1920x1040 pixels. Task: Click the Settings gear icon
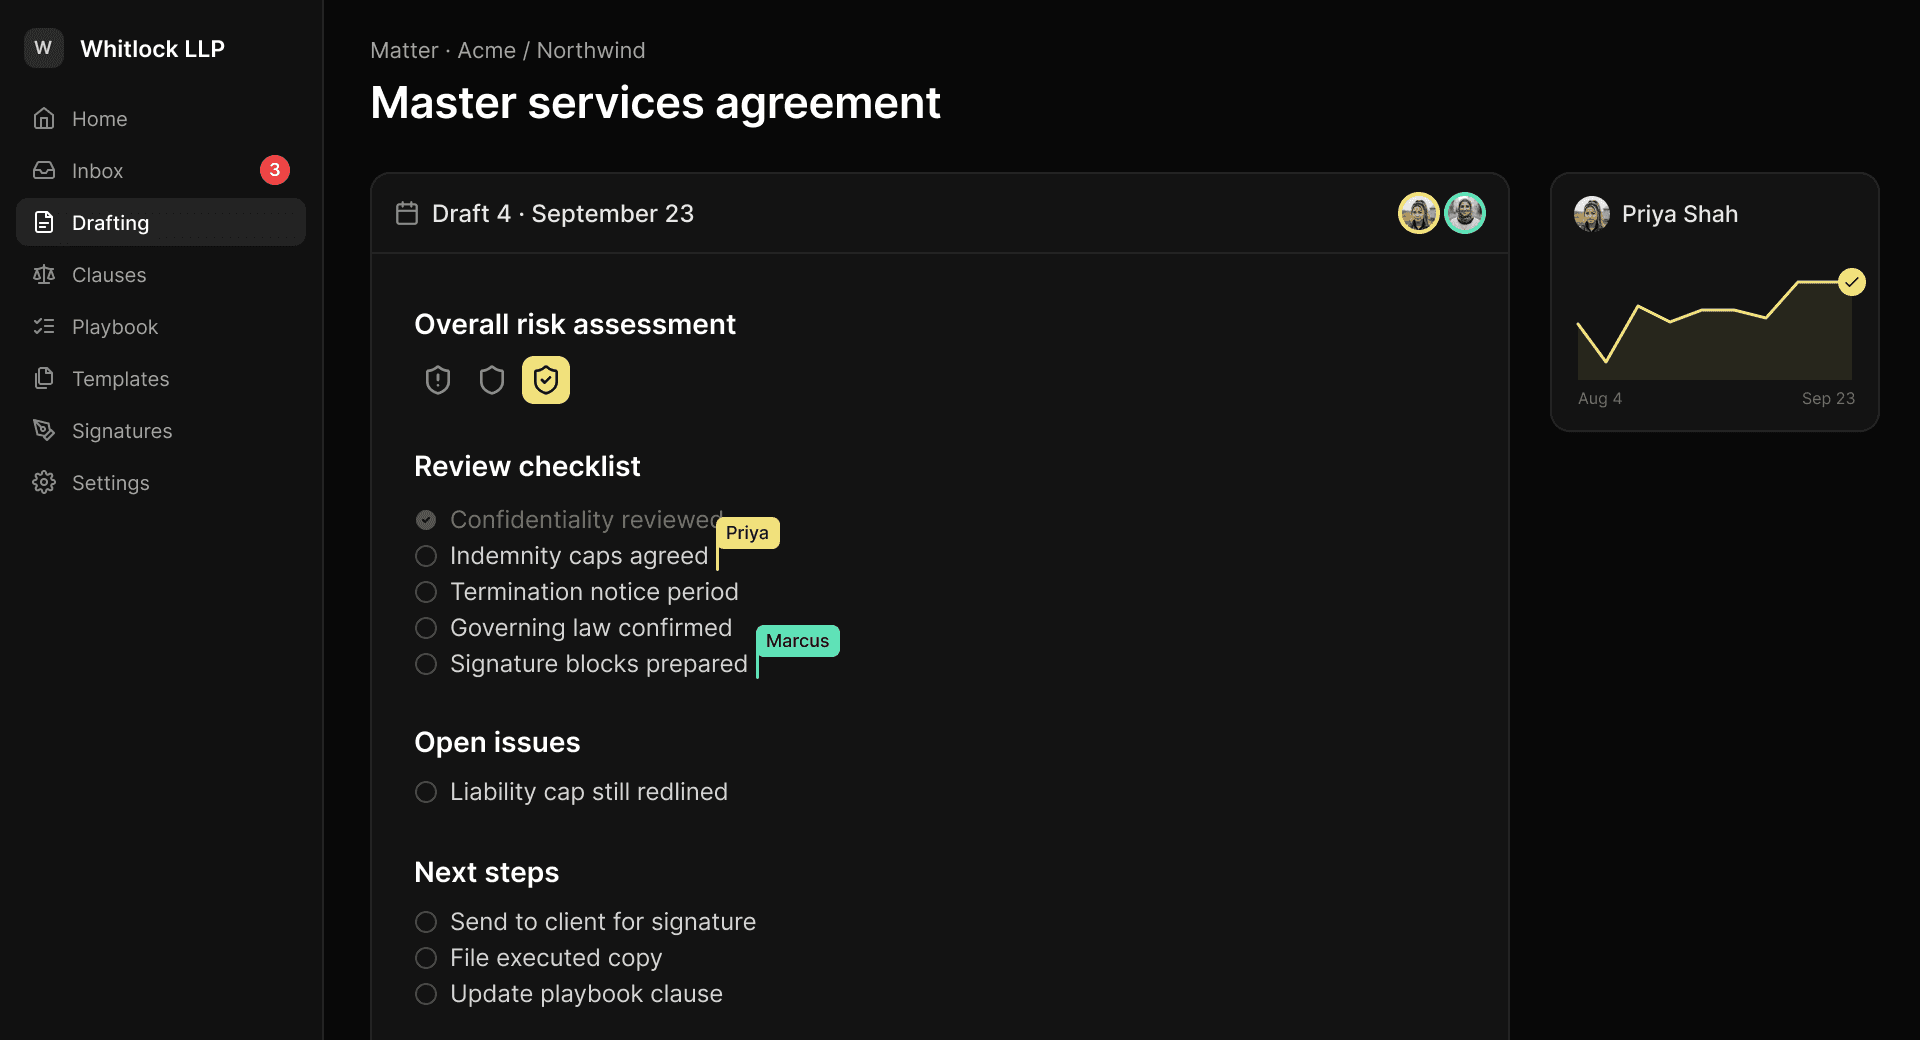pyautogui.click(x=44, y=482)
